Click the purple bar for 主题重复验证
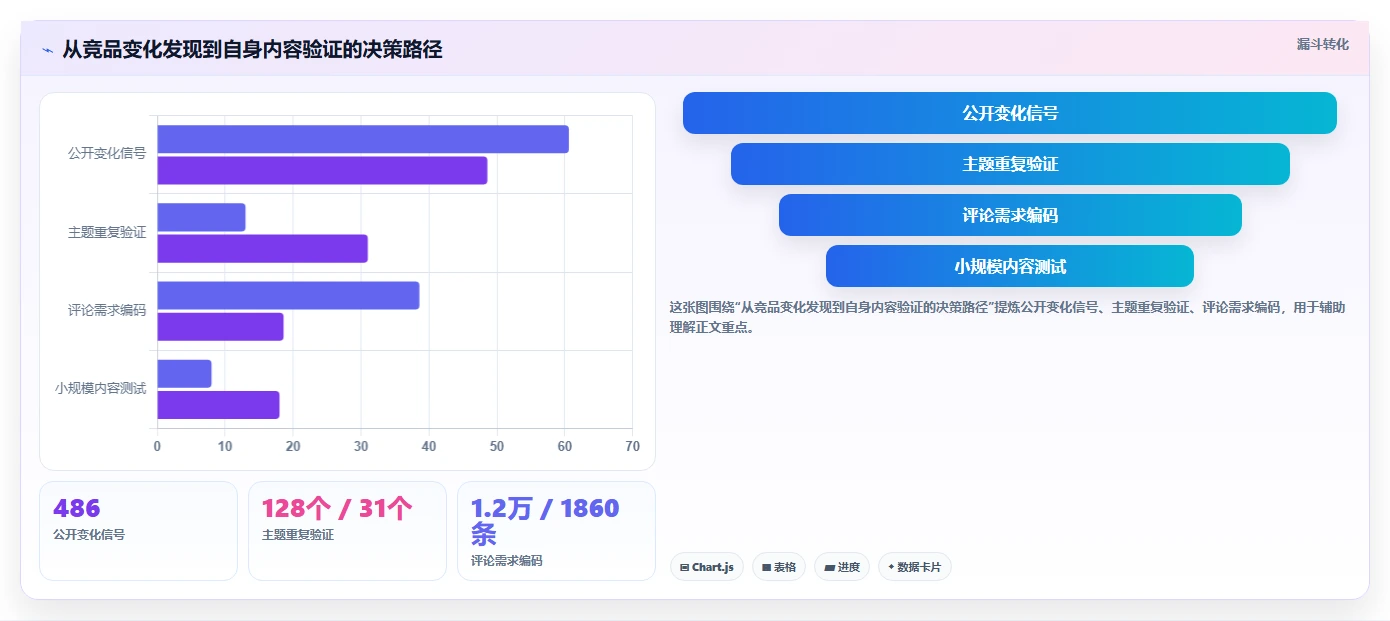 262,248
